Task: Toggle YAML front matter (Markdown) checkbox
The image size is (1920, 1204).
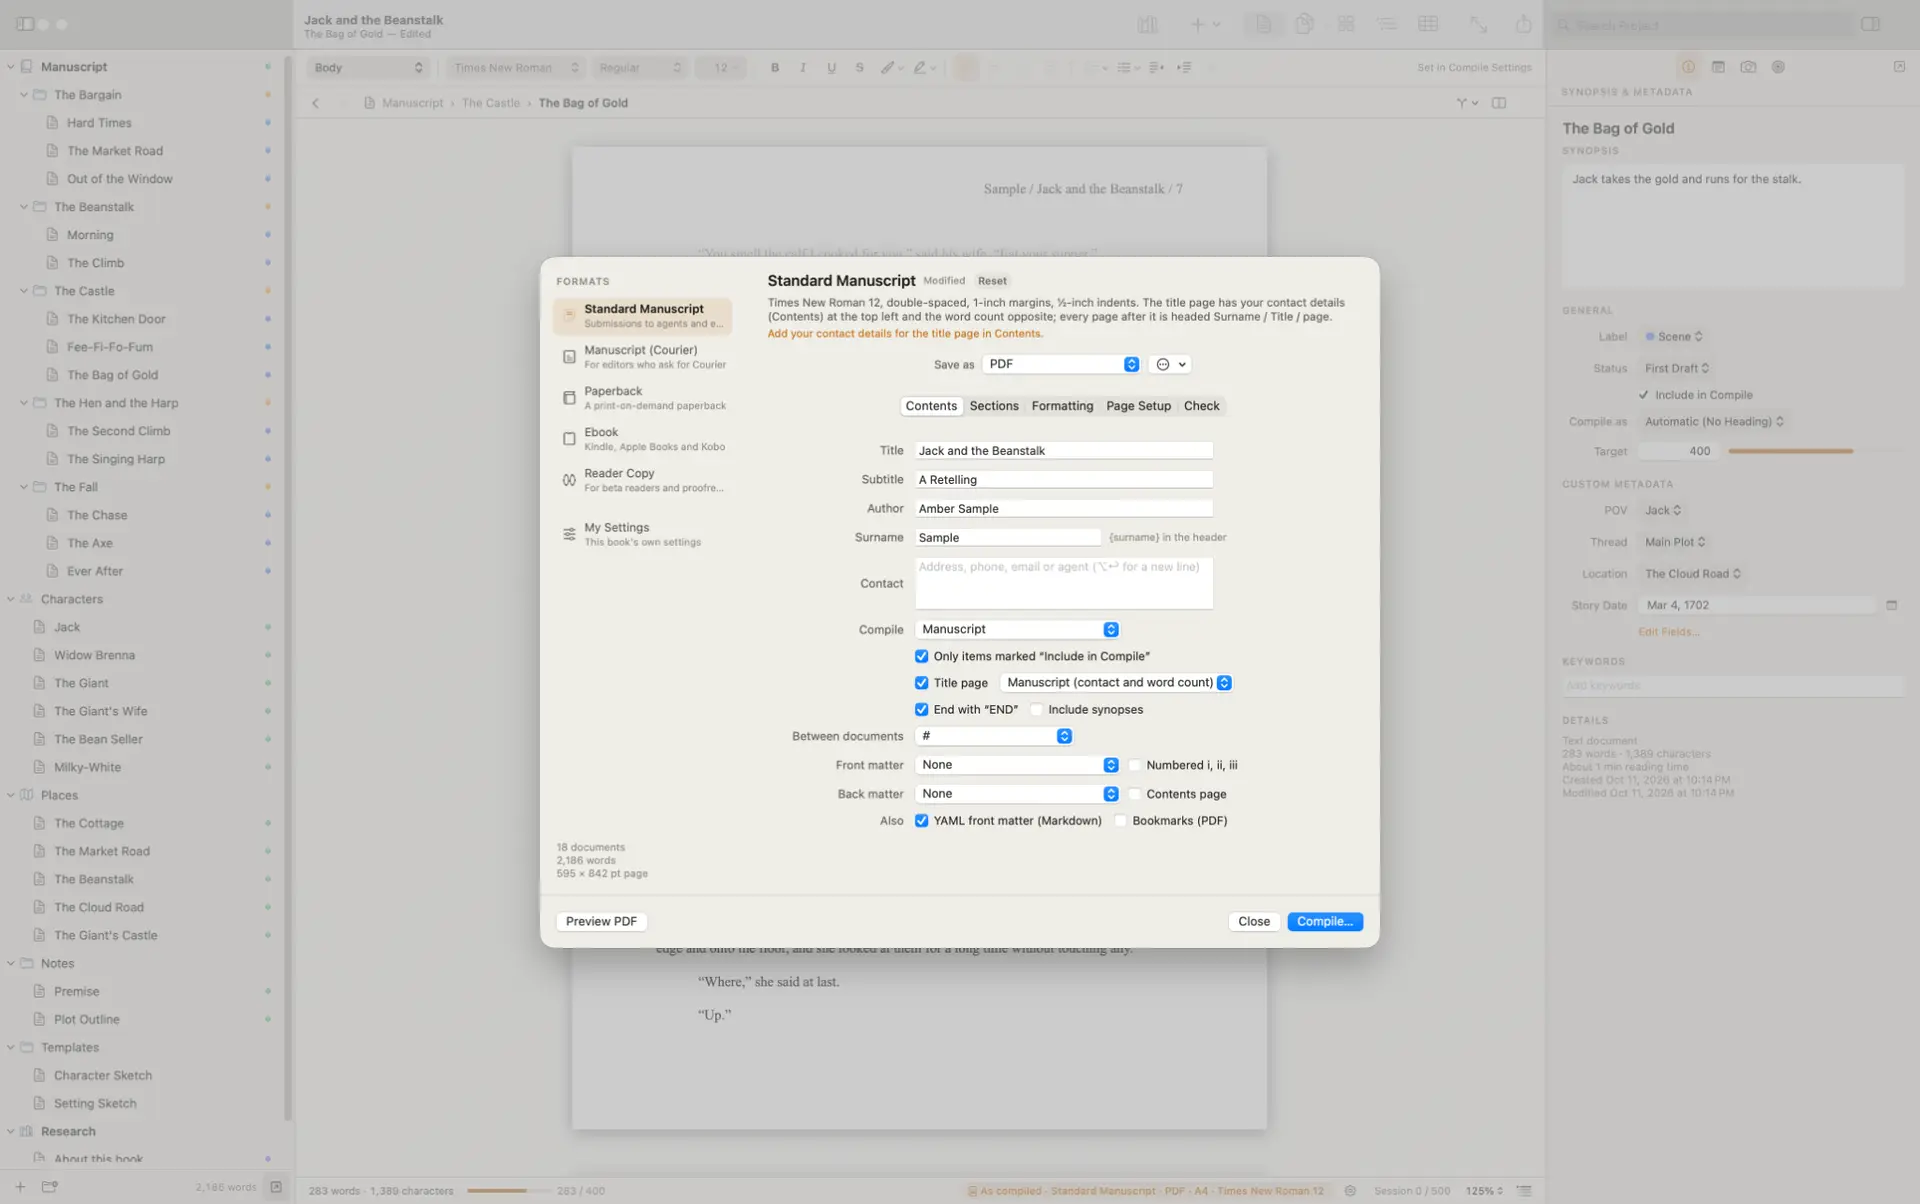Action: 921,821
